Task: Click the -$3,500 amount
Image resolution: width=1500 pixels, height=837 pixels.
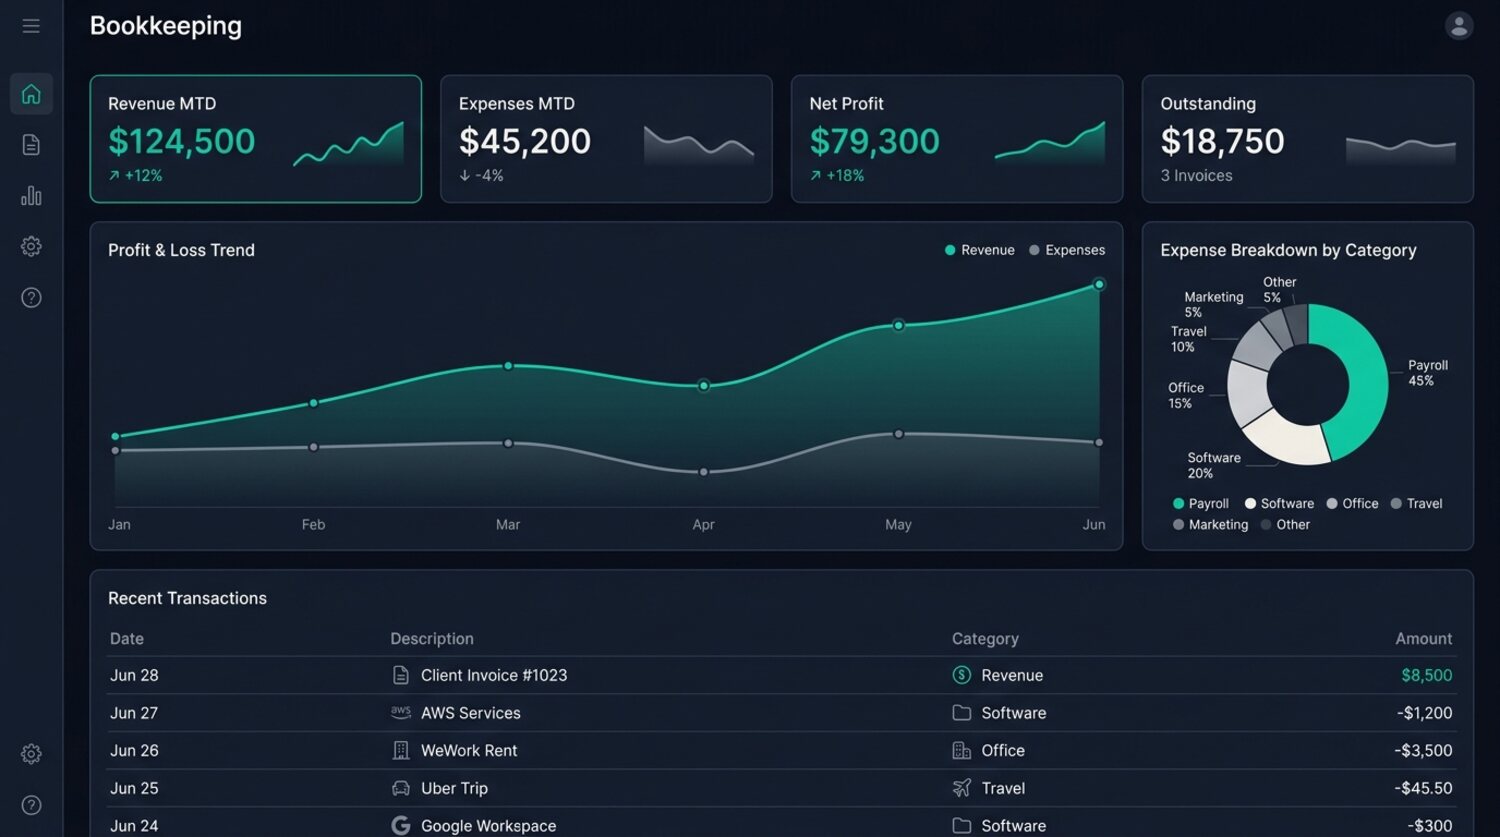Action: tap(1424, 750)
